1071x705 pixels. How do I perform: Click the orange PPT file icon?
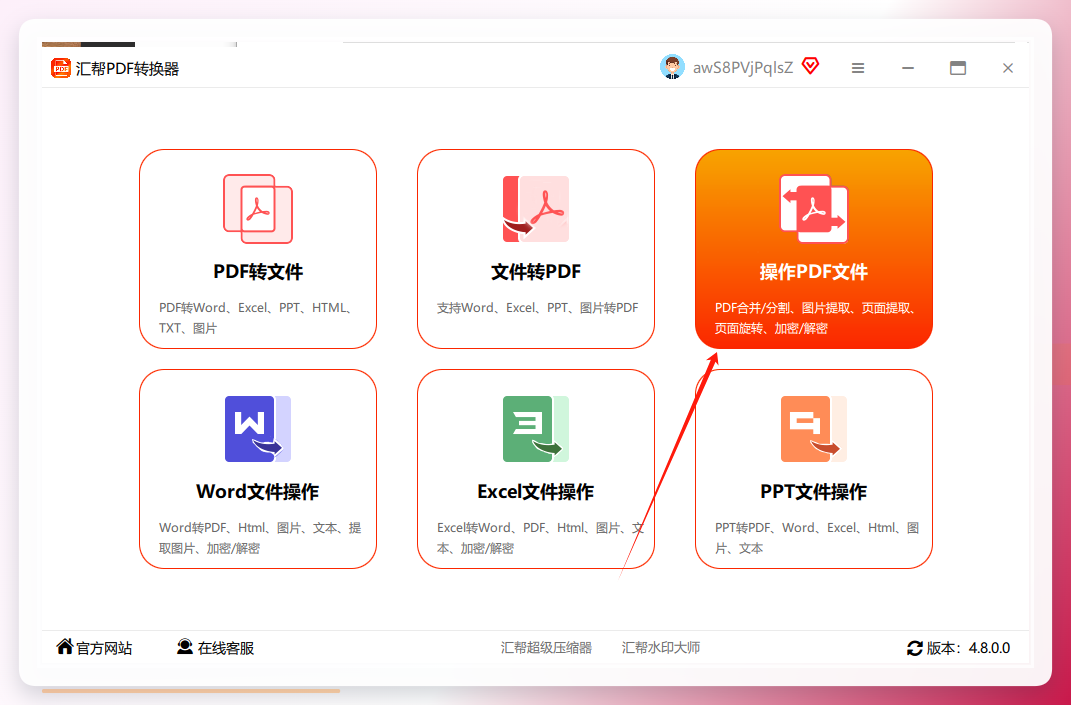click(x=813, y=429)
